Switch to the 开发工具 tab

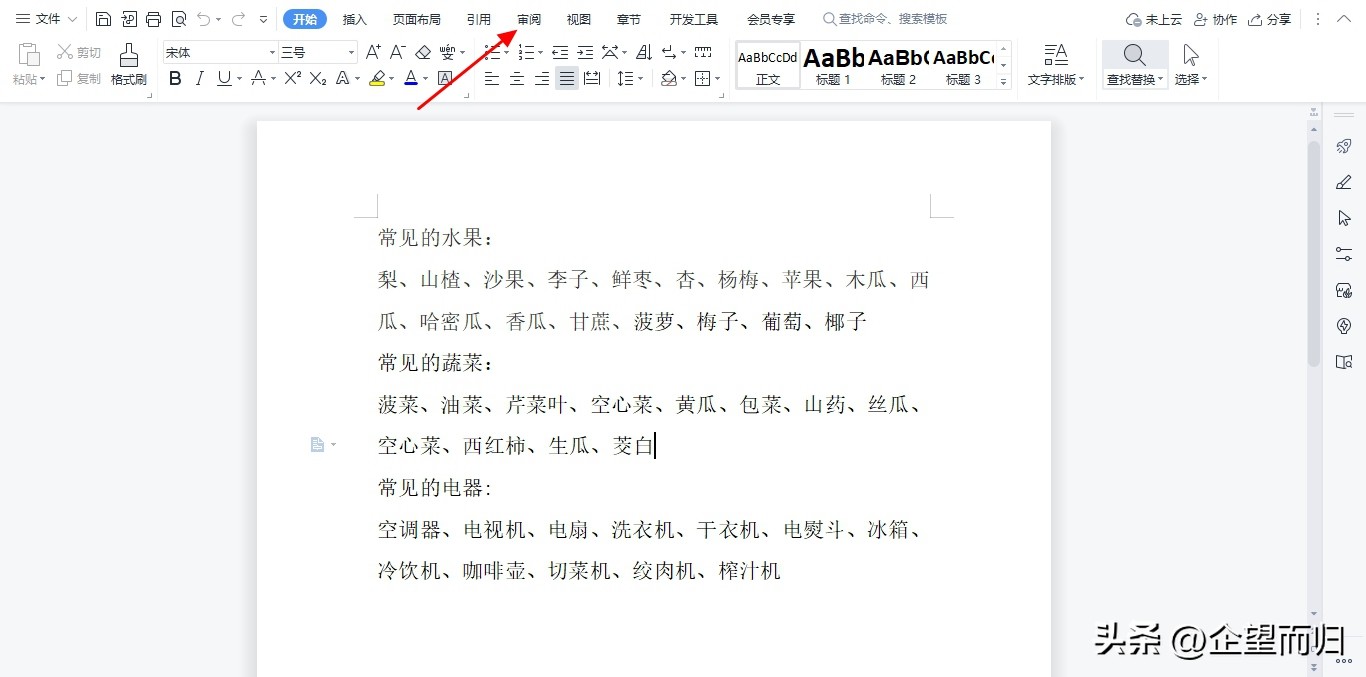(x=694, y=19)
